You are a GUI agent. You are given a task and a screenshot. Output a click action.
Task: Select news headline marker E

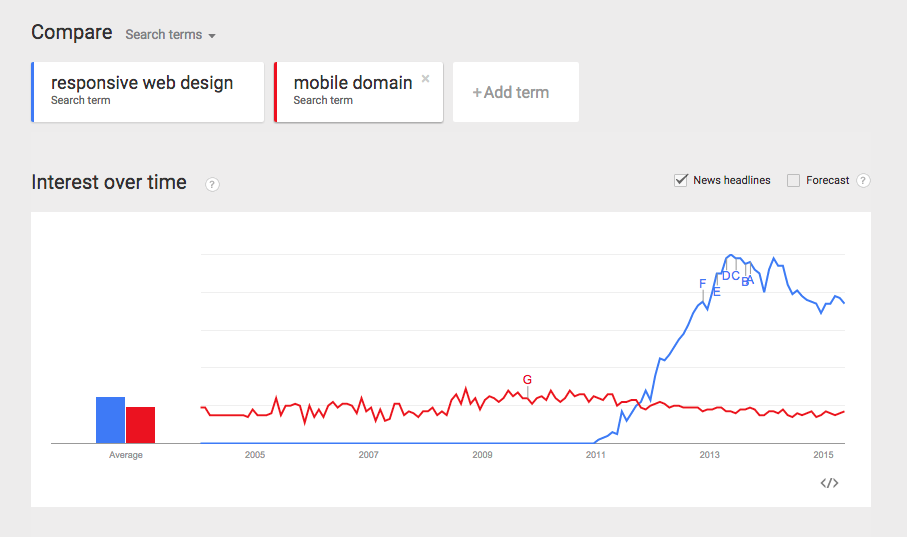(717, 292)
